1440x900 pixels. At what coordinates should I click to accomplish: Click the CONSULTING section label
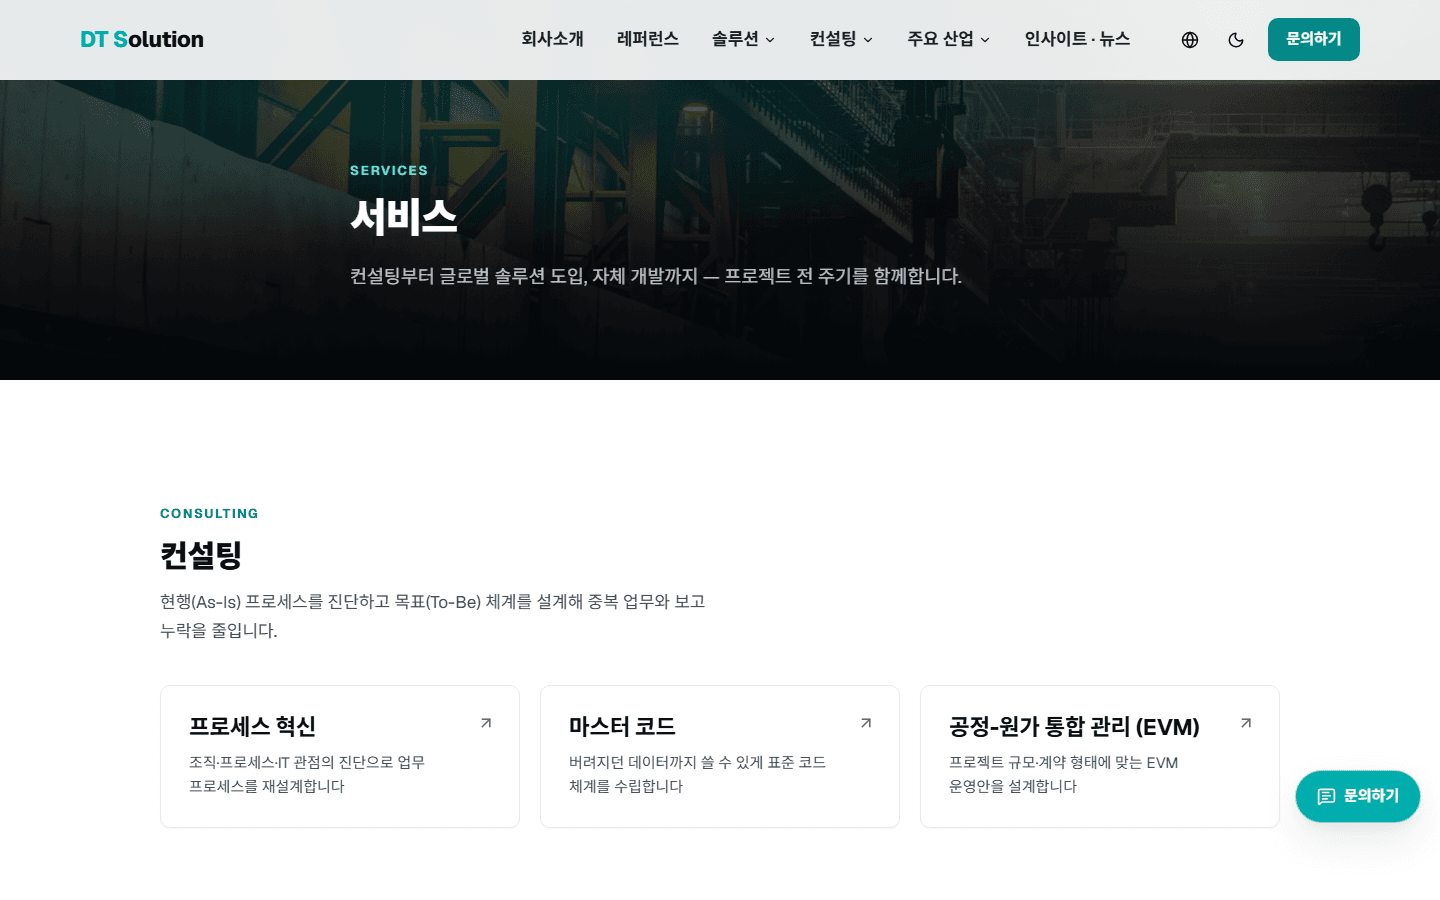click(209, 513)
